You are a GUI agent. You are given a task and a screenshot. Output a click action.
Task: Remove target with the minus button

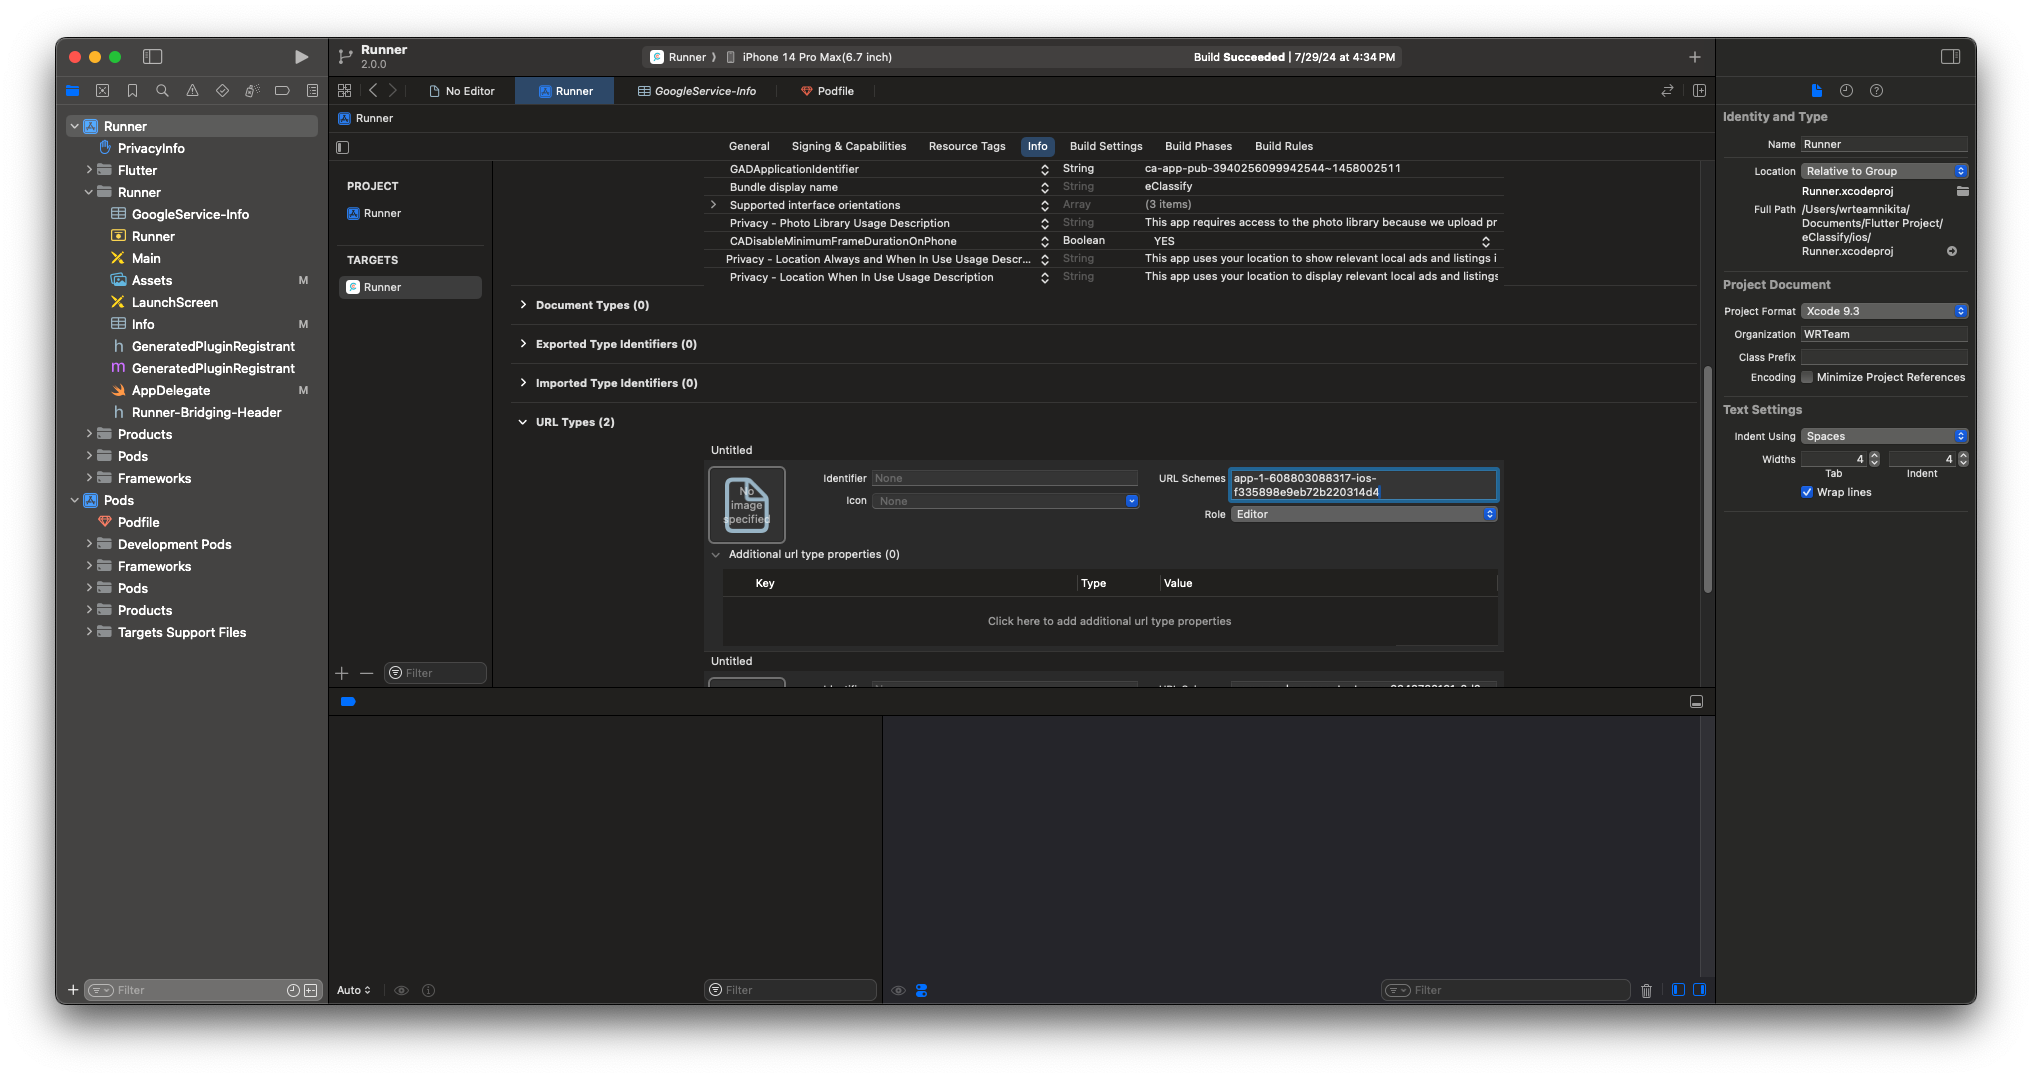point(367,674)
